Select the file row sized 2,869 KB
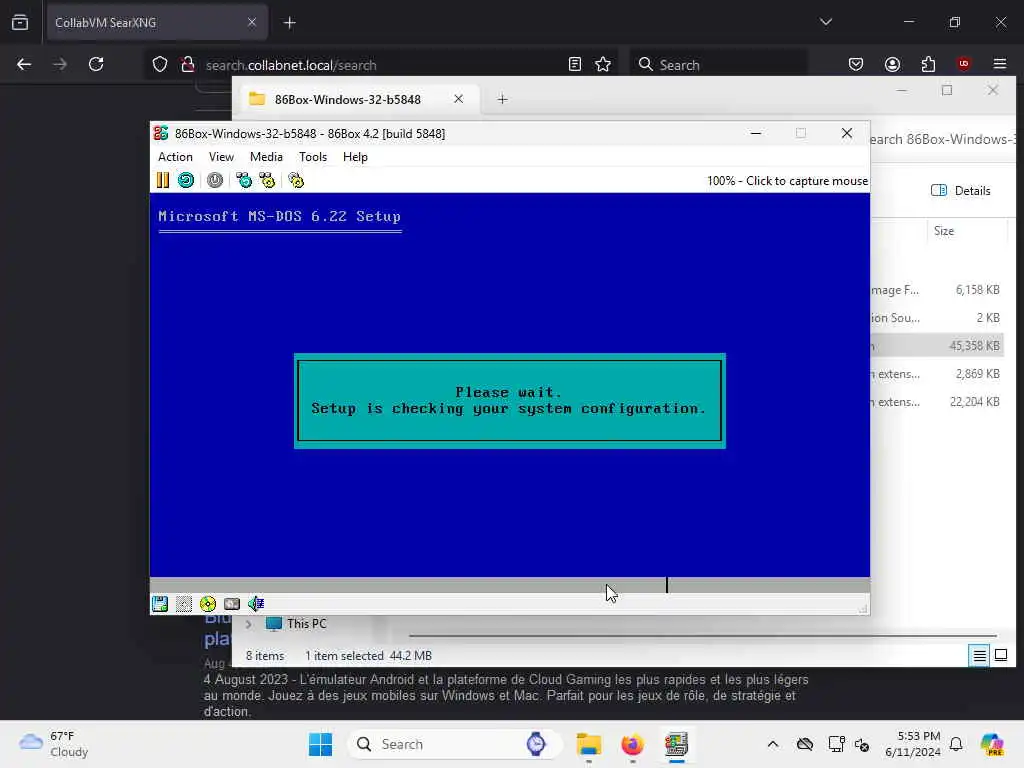This screenshot has height=768, width=1024. [x=938, y=374]
